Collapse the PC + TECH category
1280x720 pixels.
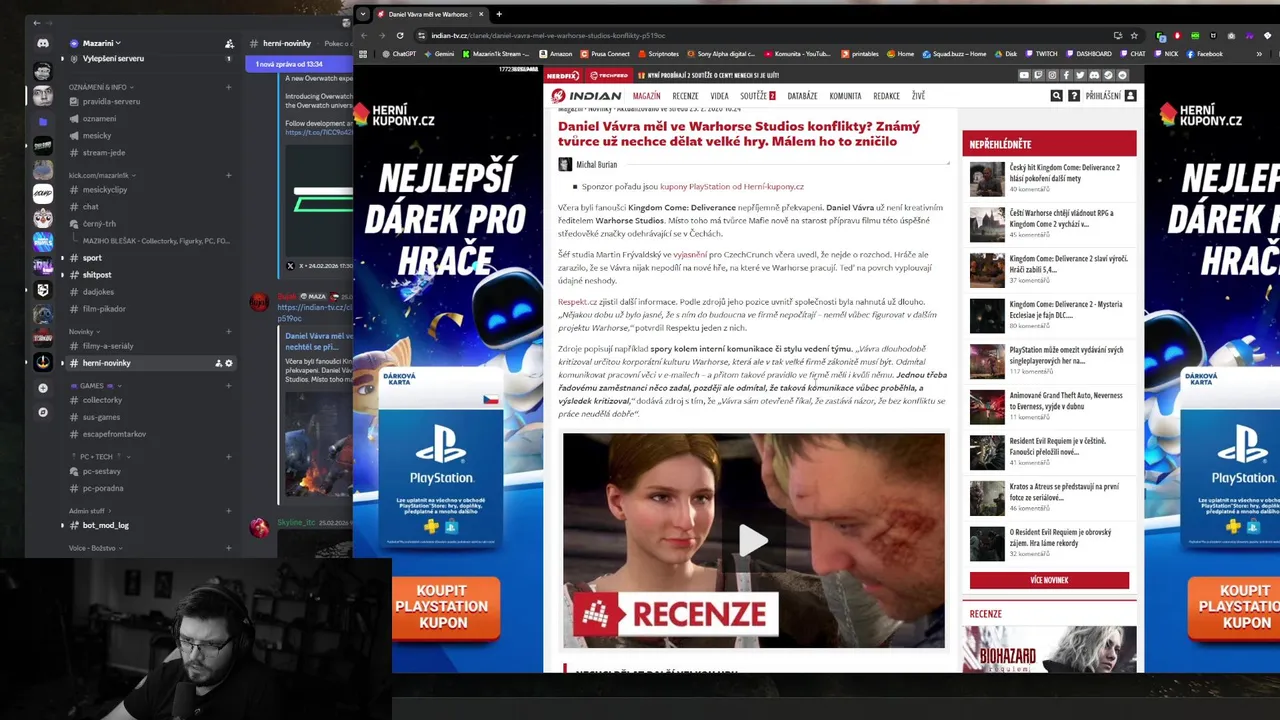pyautogui.click(x=100, y=456)
